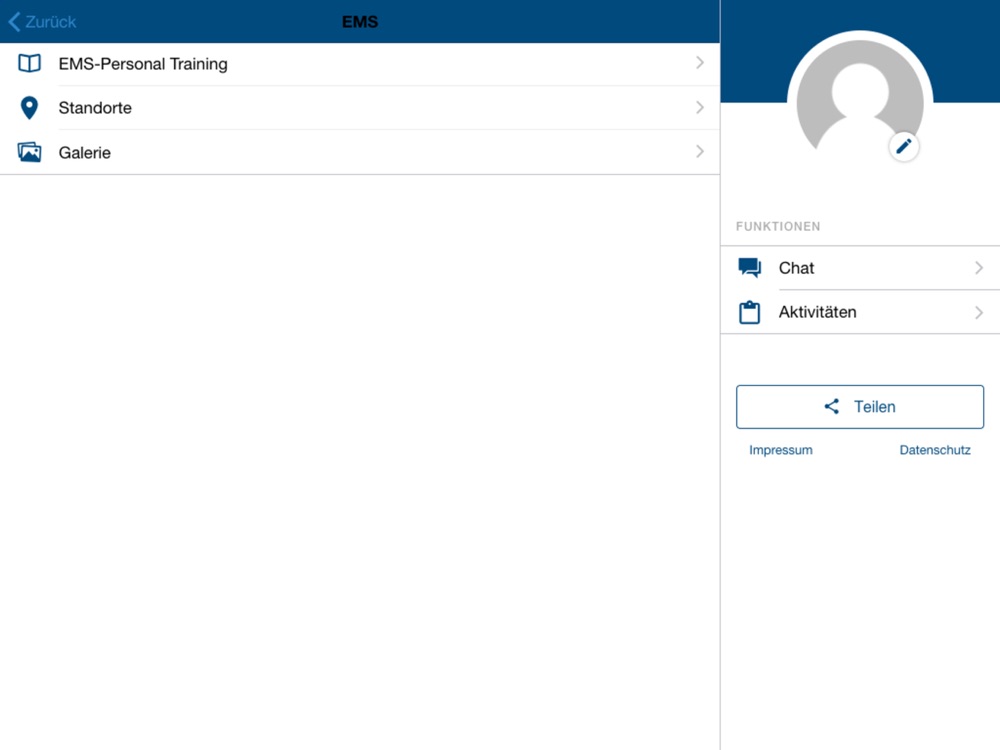The width and height of the screenshot is (1000, 750).
Task: Click the location pin icon beside Standorte
Action: [x=29, y=108]
